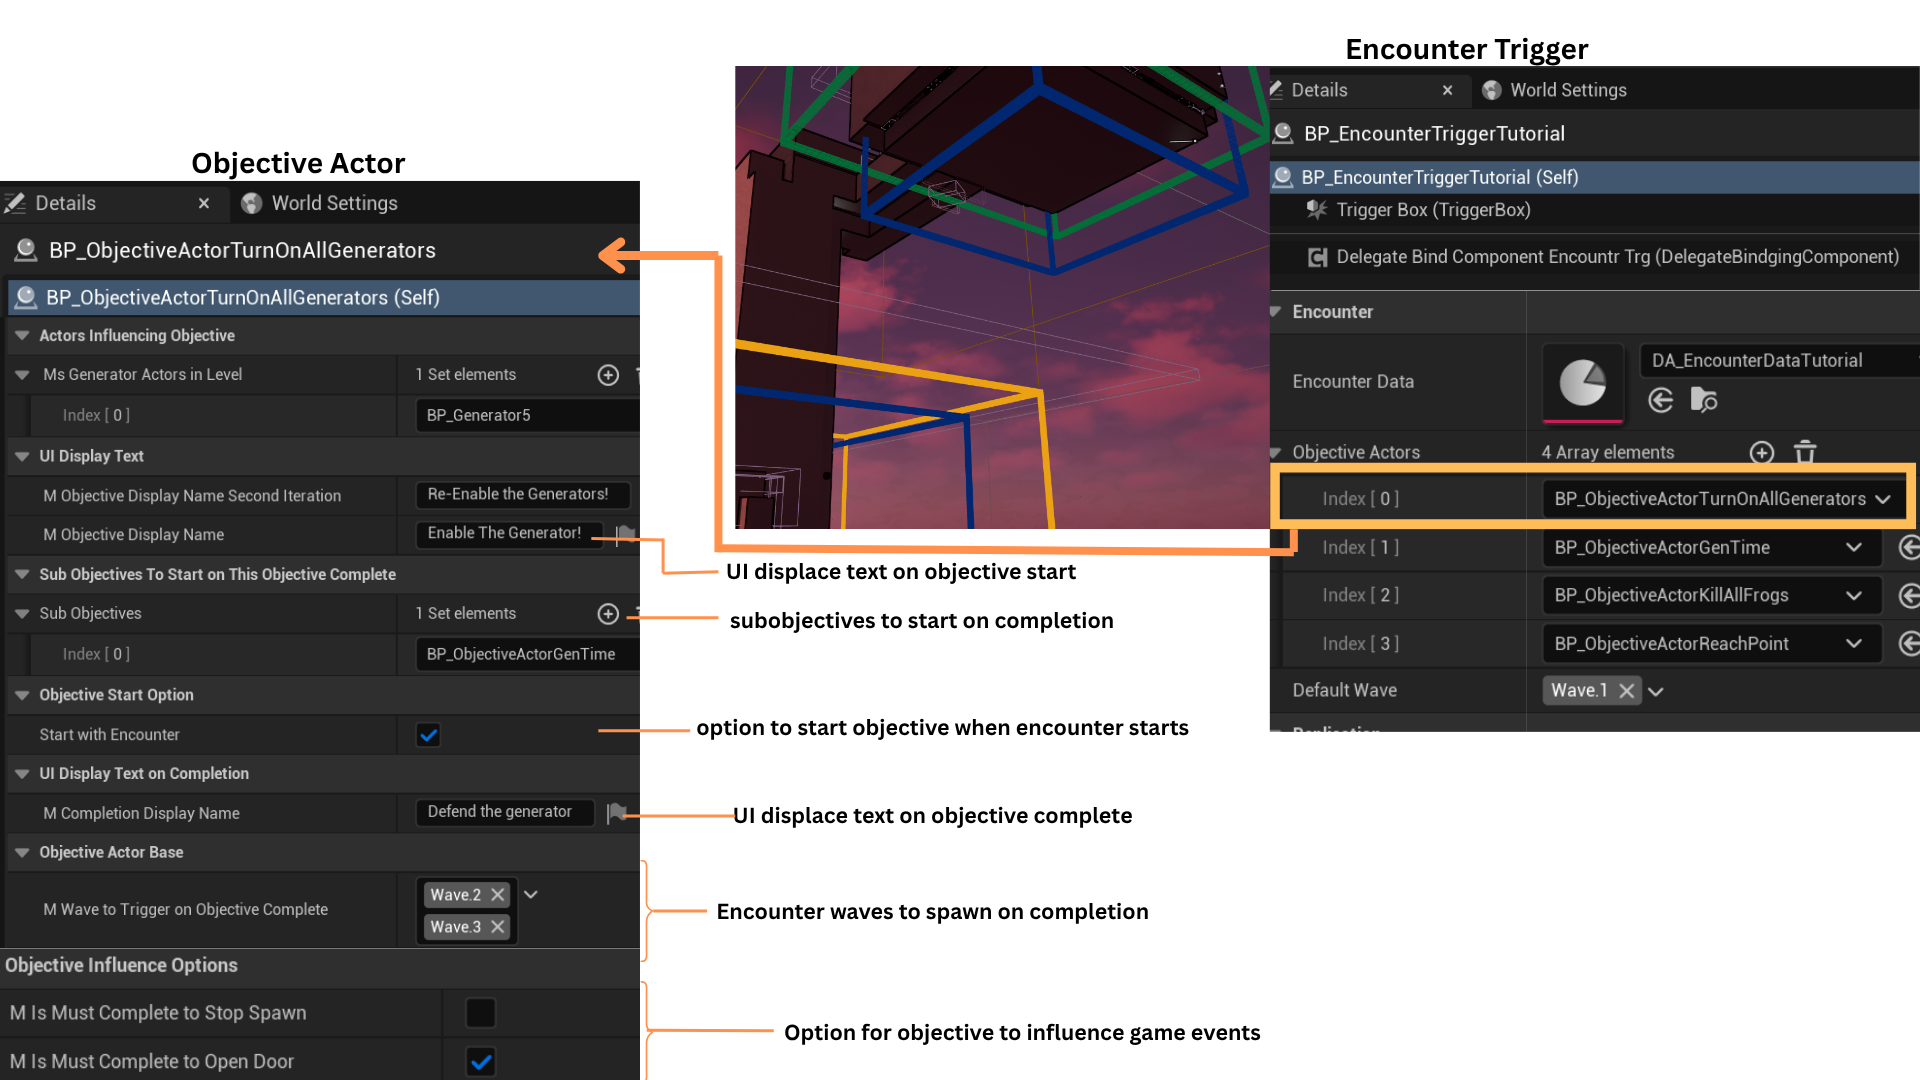Click Encounter Data asset thumbnail
The height and width of the screenshot is (1080, 1920).
(x=1582, y=382)
